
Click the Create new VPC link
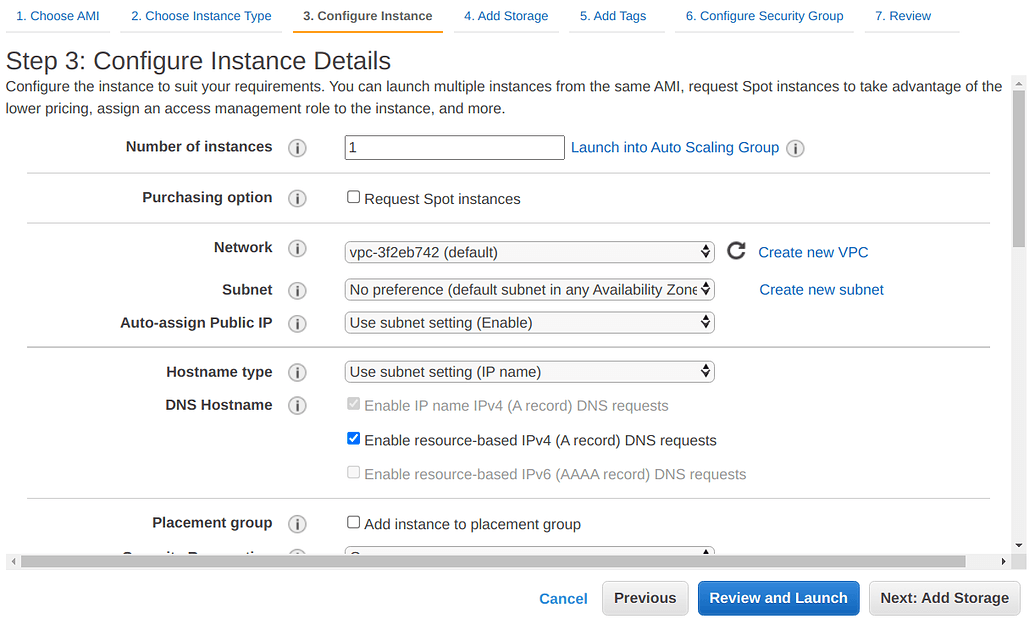813,252
